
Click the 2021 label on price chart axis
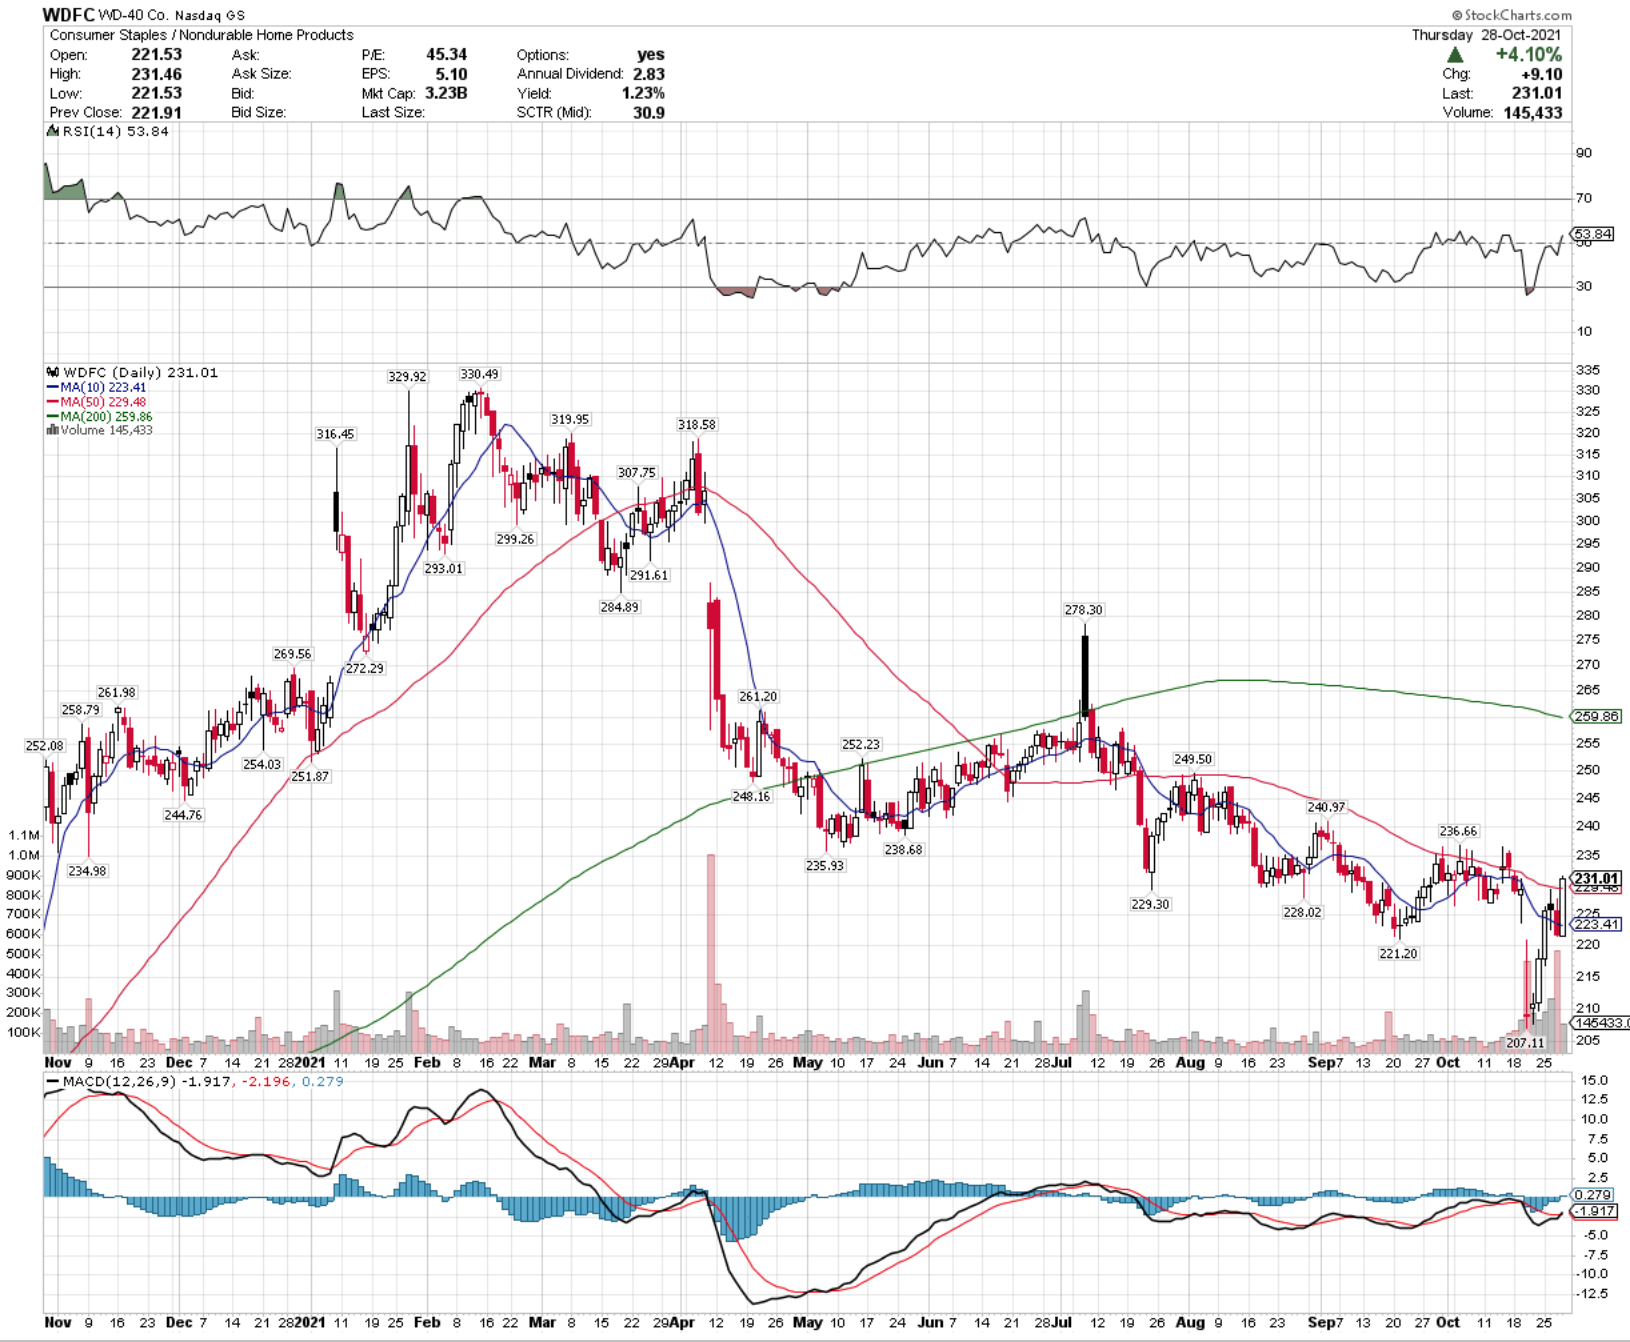pos(308,1062)
